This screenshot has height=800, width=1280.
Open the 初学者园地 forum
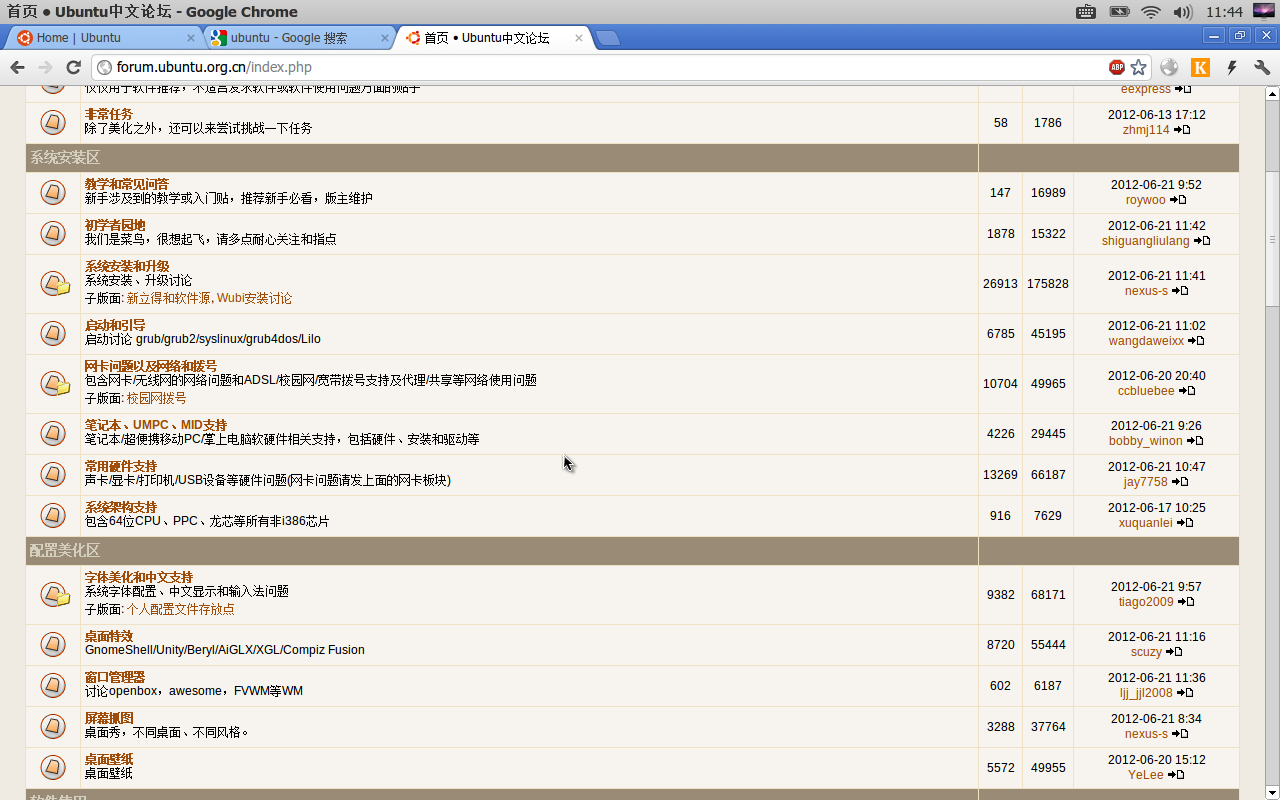tap(115, 225)
